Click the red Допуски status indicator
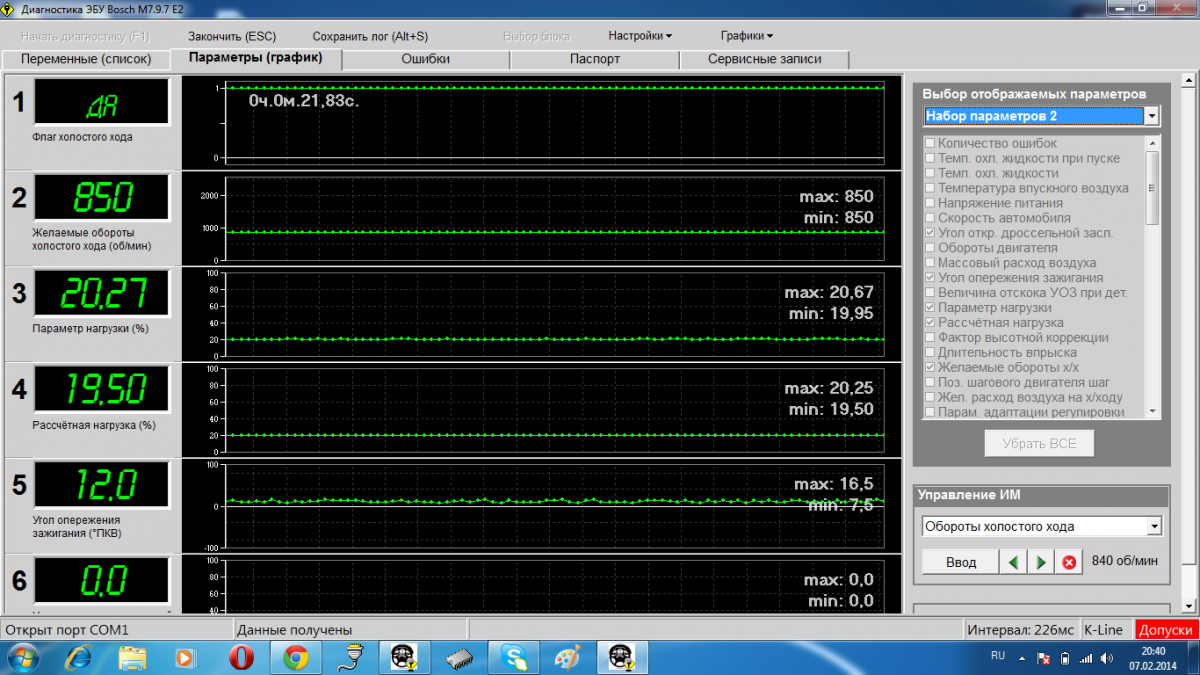Image resolution: width=1200 pixels, height=675 pixels. [1166, 630]
